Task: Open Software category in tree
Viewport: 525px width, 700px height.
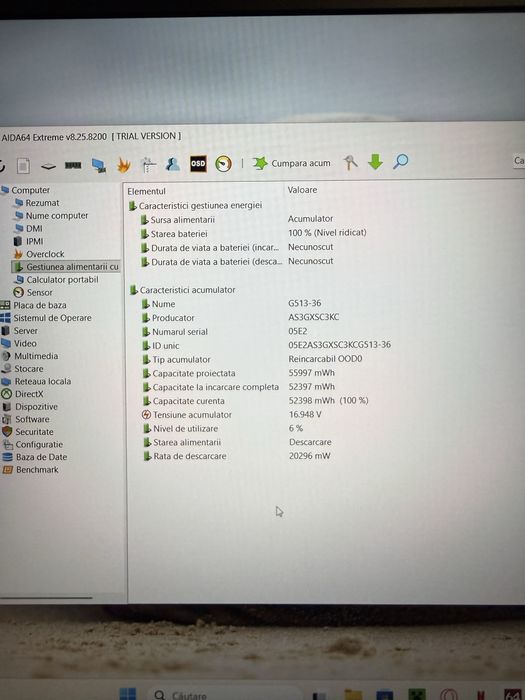Action: [26, 419]
